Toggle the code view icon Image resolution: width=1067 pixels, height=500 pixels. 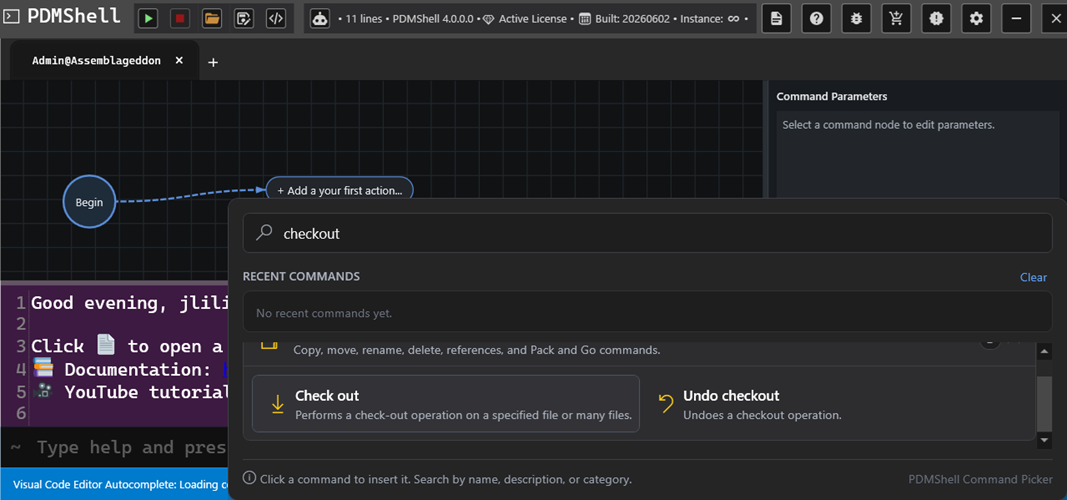point(276,18)
